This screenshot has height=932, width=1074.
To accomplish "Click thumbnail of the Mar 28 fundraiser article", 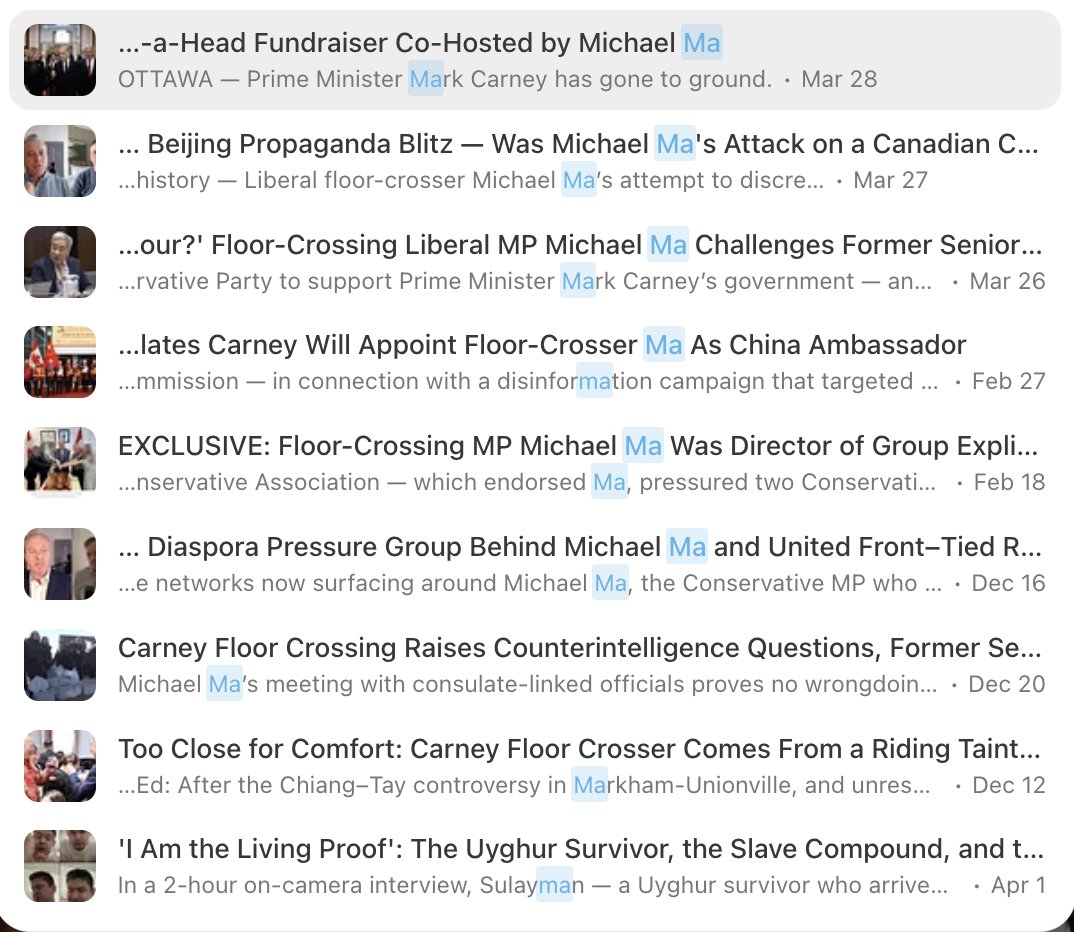I will [60, 60].
